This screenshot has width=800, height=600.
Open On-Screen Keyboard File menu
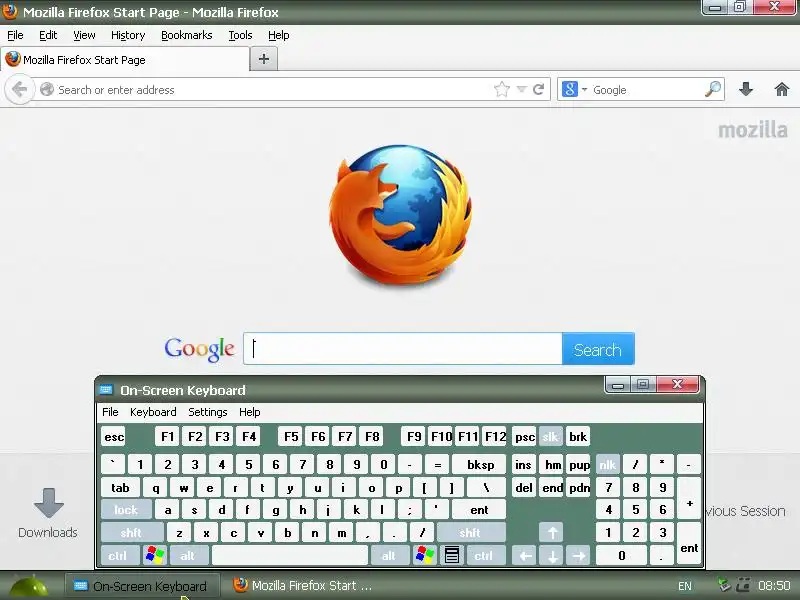pyautogui.click(x=110, y=412)
